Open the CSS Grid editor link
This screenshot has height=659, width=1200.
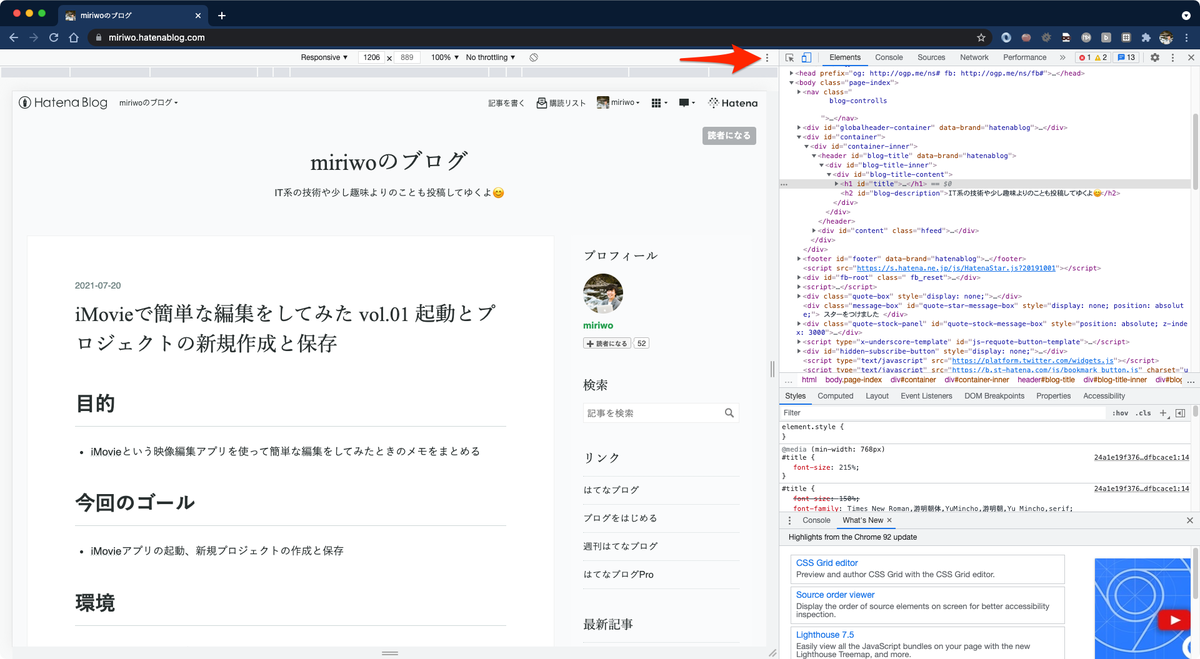pos(827,563)
